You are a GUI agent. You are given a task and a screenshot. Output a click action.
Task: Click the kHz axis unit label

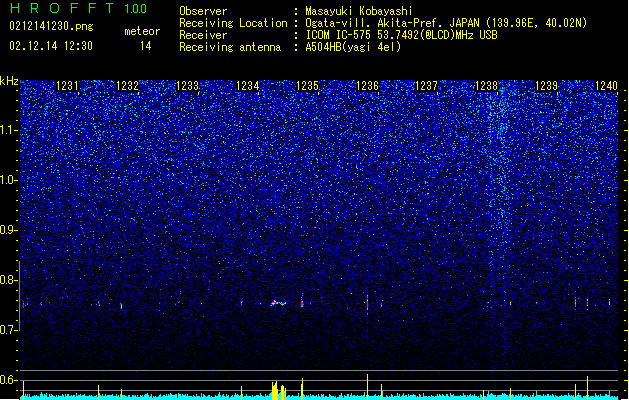pos(9,81)
